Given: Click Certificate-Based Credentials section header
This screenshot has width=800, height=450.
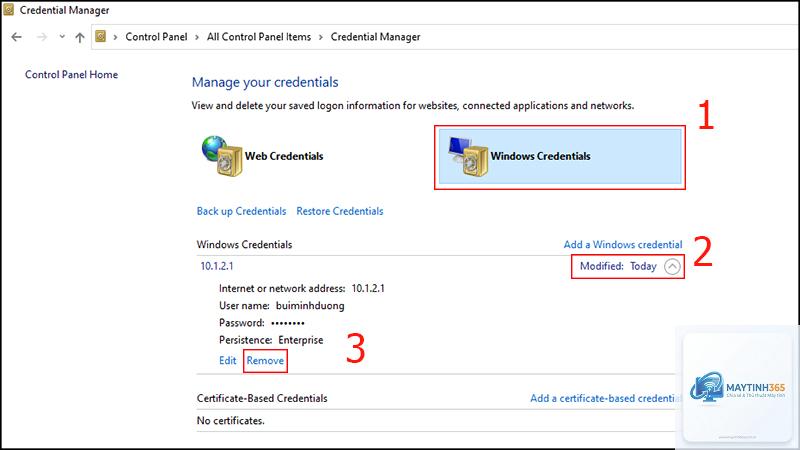Looking at the screenshot, I should [262, 398].
